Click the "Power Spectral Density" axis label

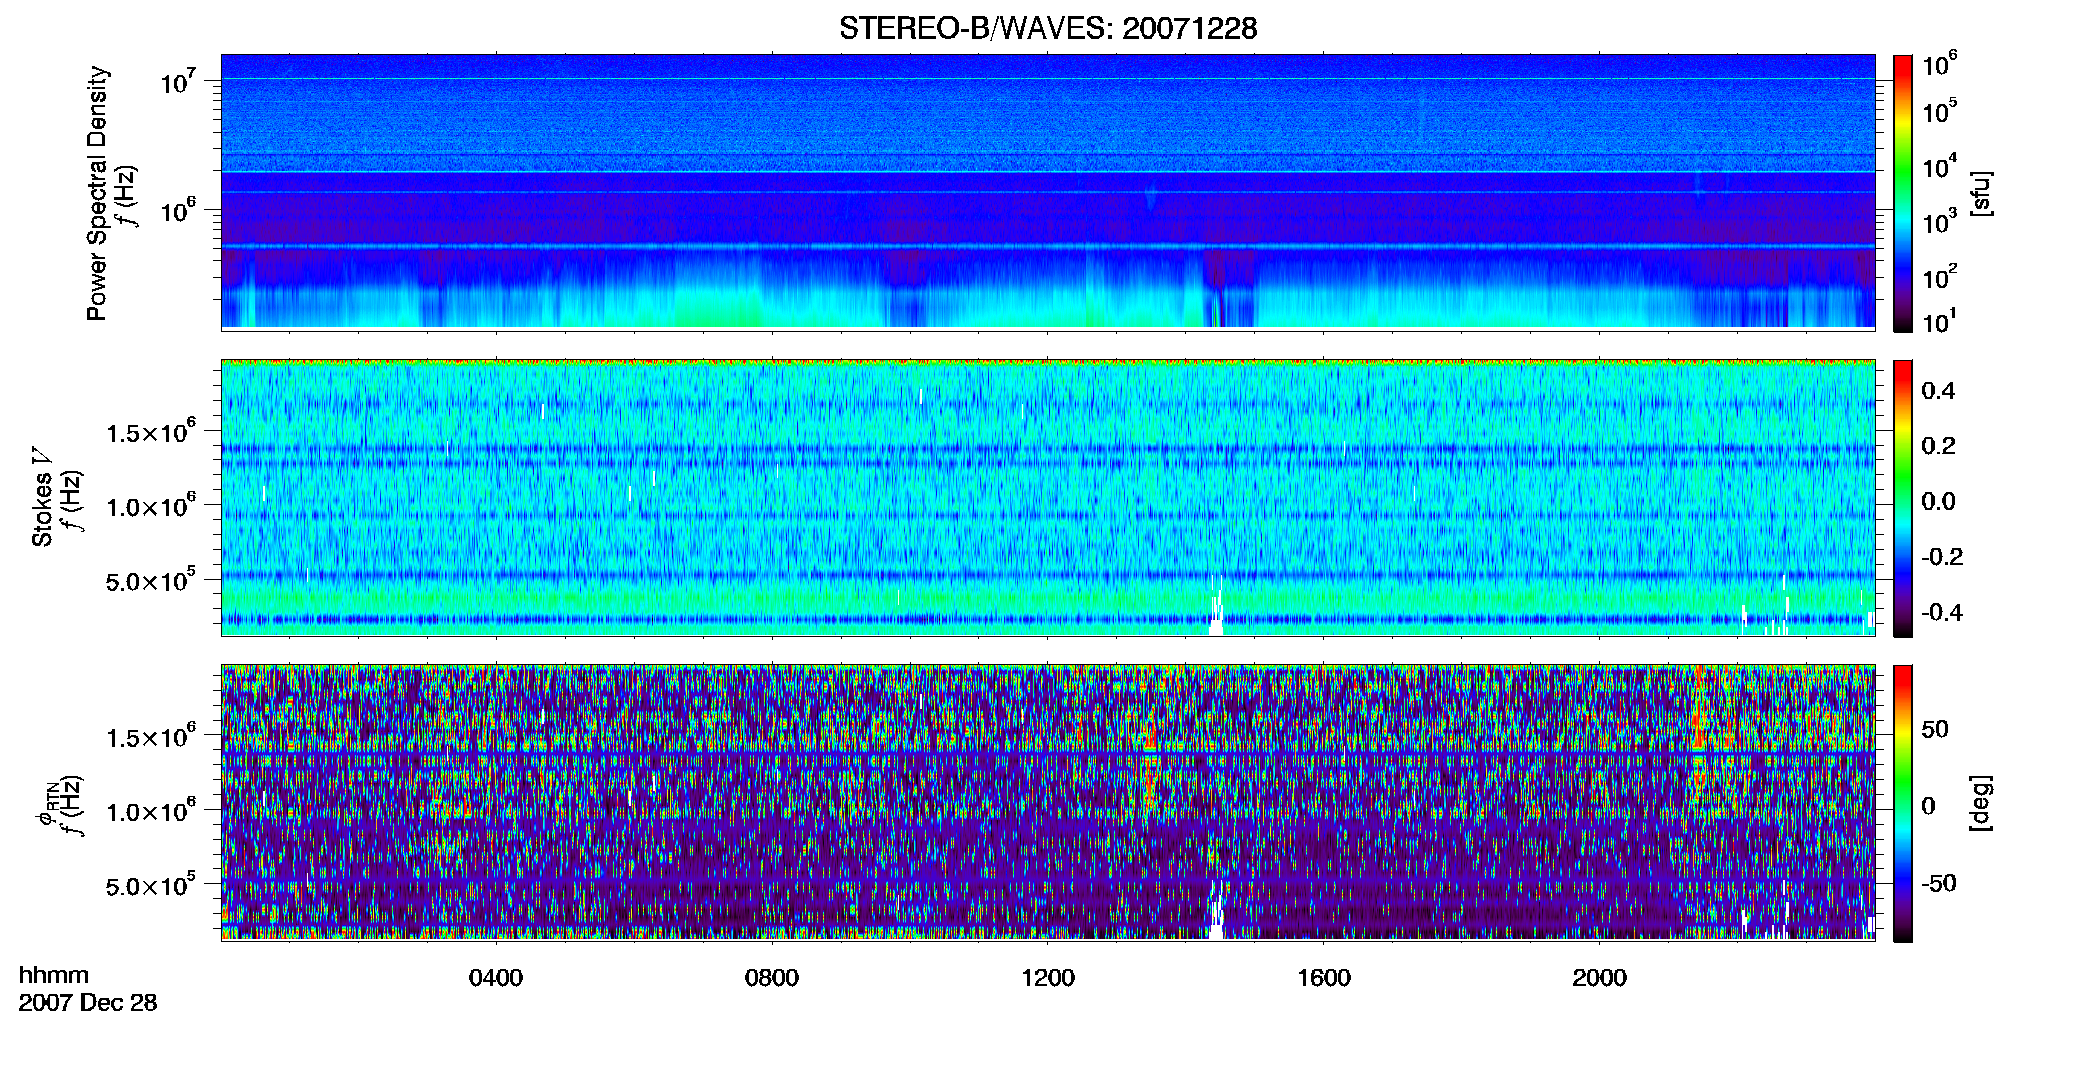[x=97, y=193]
